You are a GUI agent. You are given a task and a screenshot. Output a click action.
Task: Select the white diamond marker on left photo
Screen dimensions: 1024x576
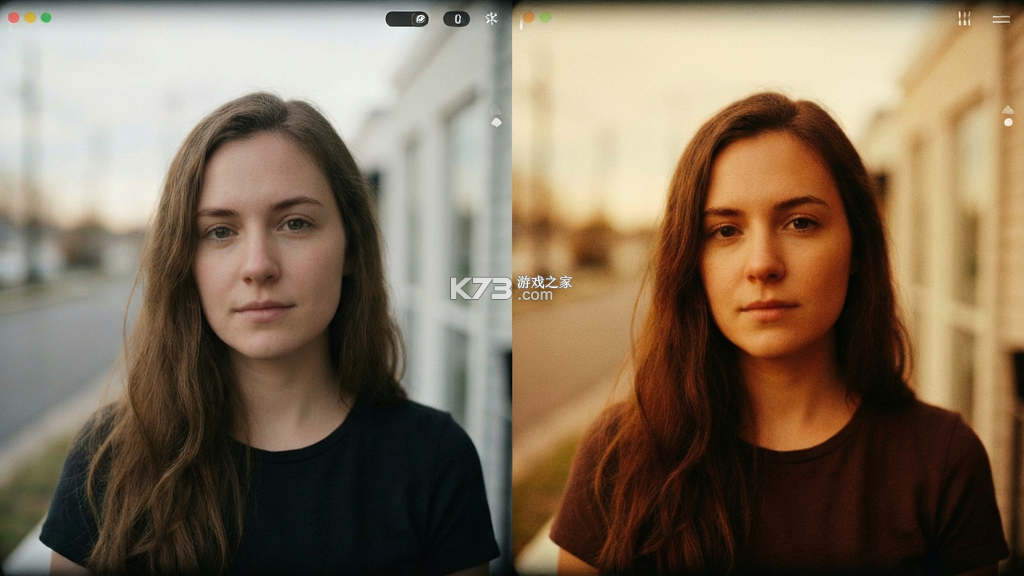[x=496, y=122]
